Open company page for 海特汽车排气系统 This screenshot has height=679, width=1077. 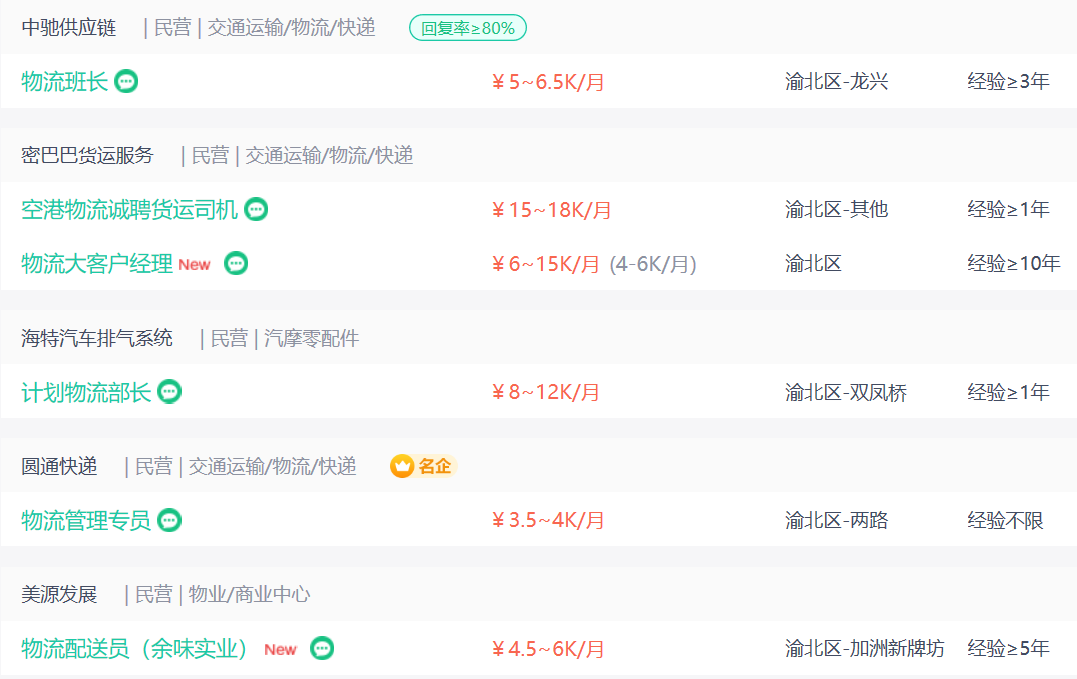coord(97,339)
